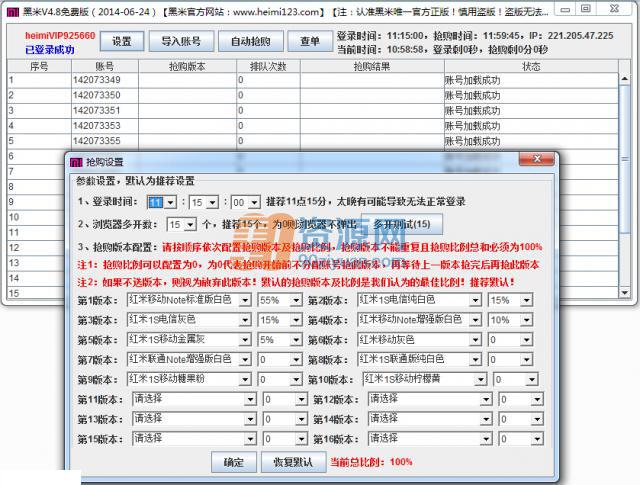
Task: Click the 确定 button in settings dialog
Action: click(233, 462)
